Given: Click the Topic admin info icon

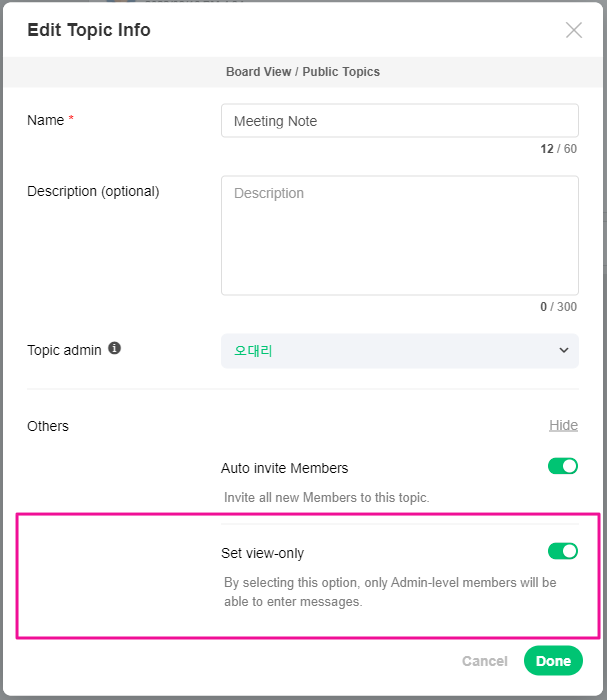Looking at the screenshot, I should coord(115,349).
